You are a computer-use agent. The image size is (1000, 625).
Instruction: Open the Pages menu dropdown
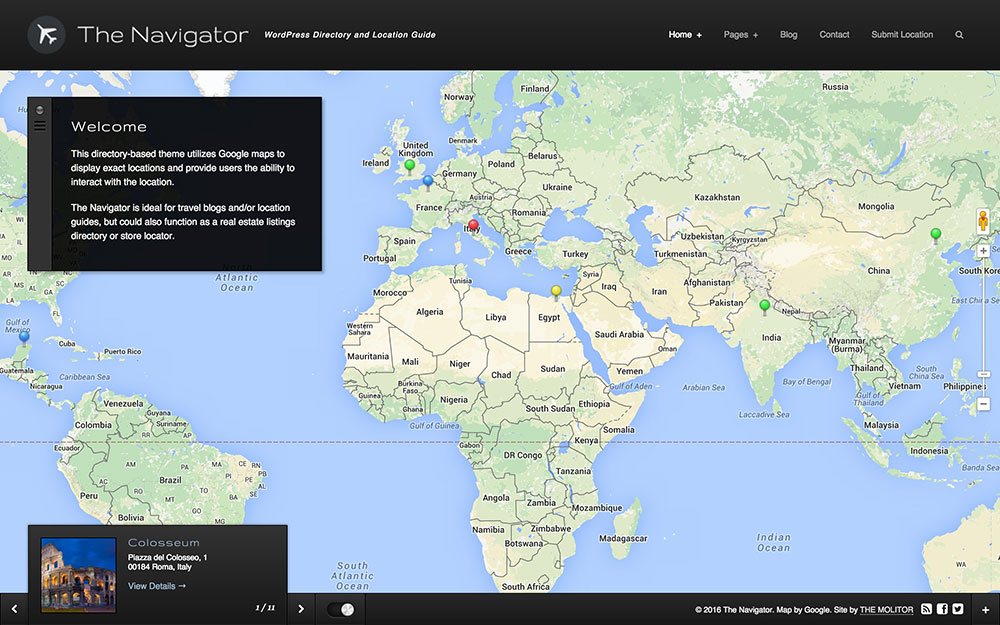[740, 34]
